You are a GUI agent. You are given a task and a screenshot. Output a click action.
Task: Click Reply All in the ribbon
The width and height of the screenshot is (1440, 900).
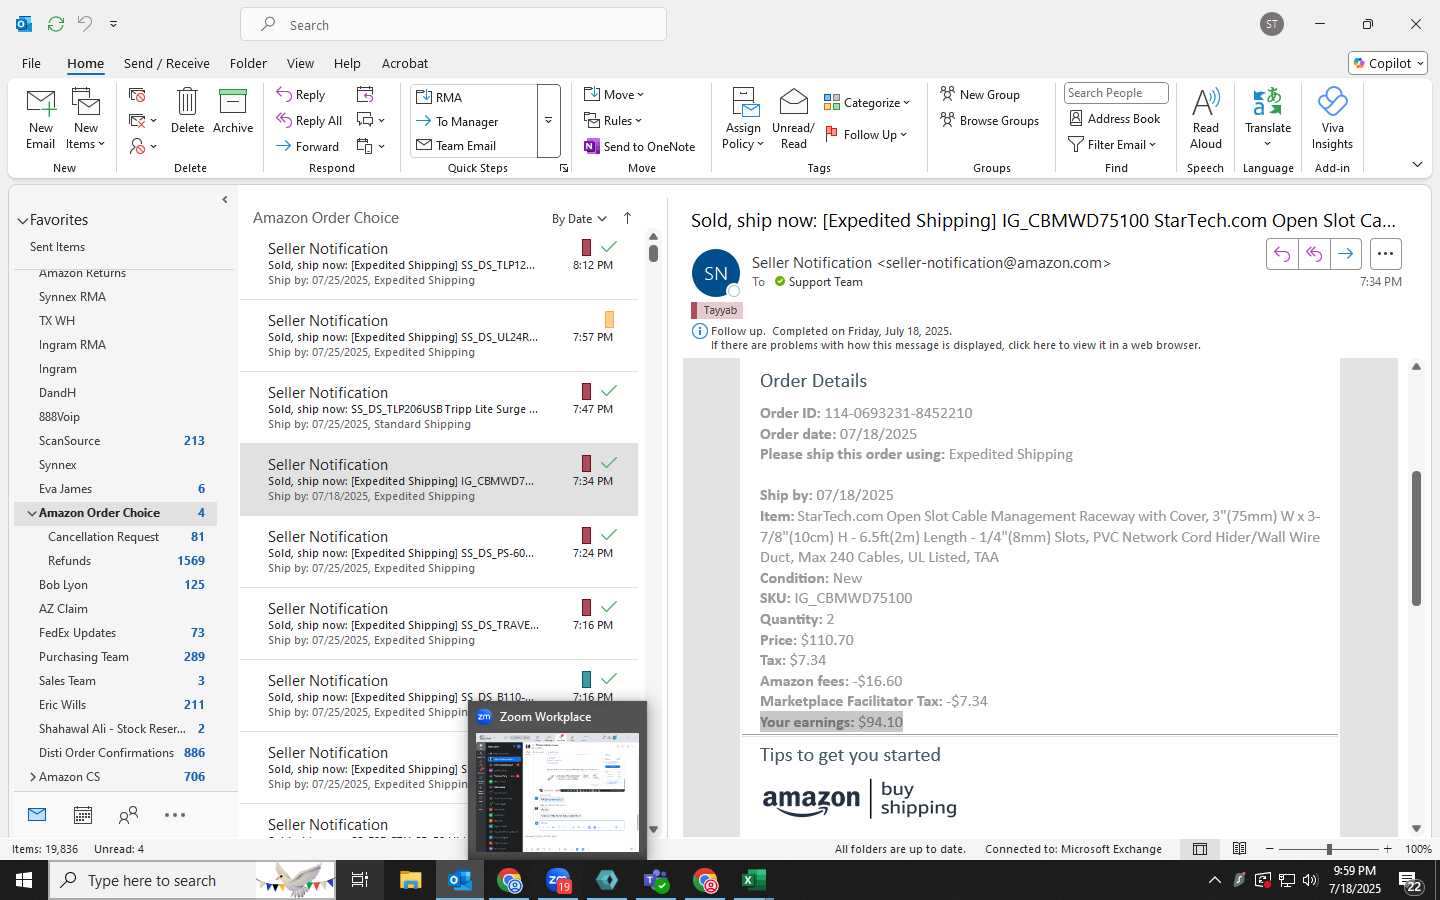(x=309, y=121)
